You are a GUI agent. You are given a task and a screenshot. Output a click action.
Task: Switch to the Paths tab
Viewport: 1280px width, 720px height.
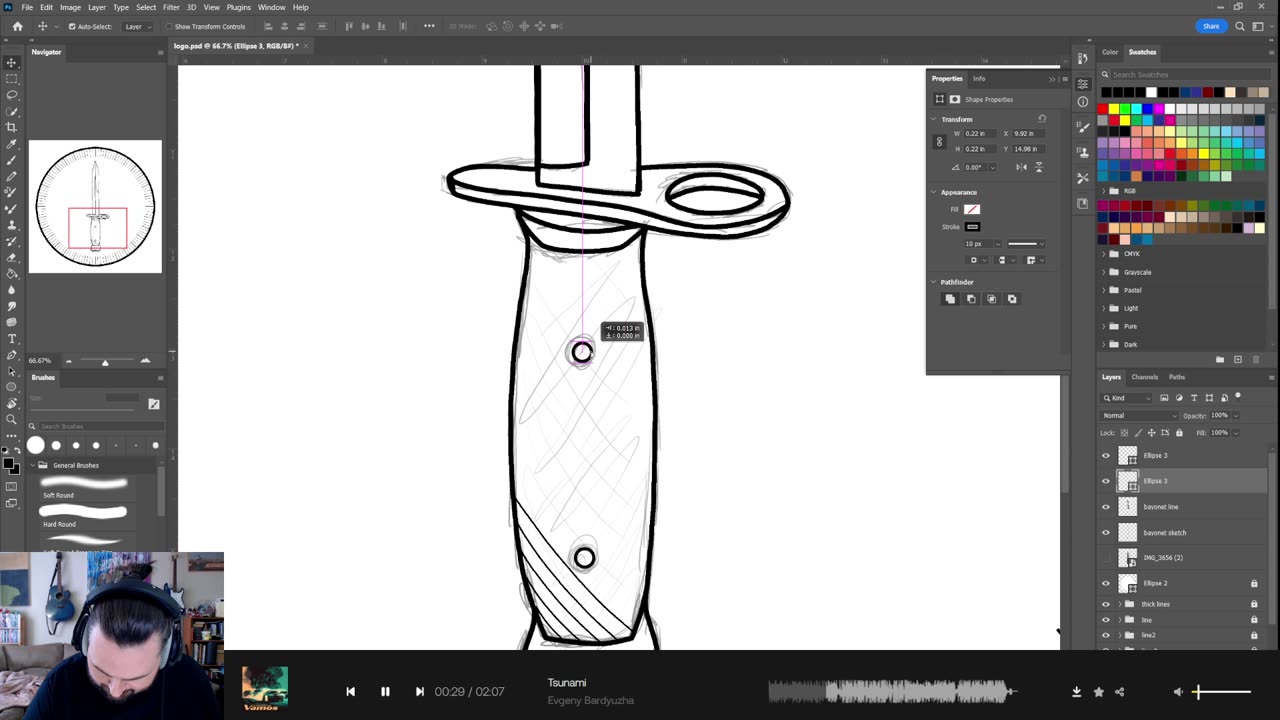click(1176, 377)
